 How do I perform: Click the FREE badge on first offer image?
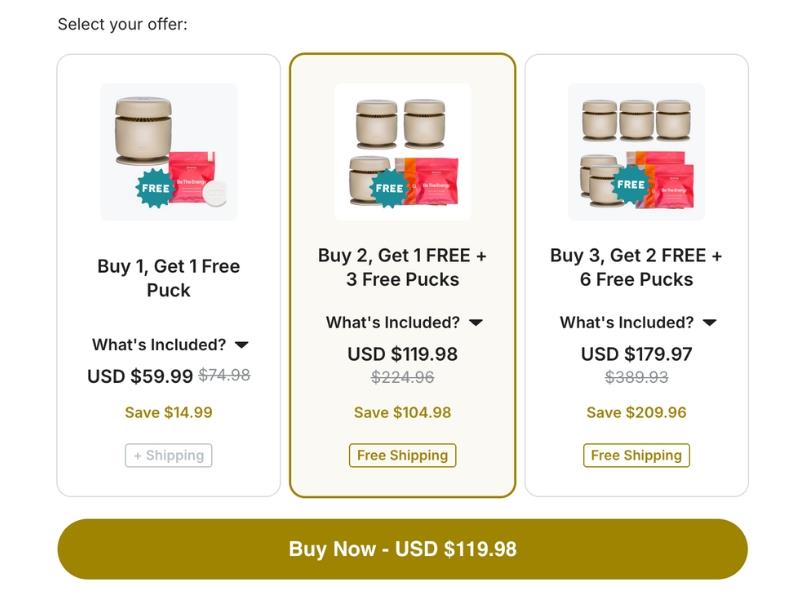click(x=155, y=187)
